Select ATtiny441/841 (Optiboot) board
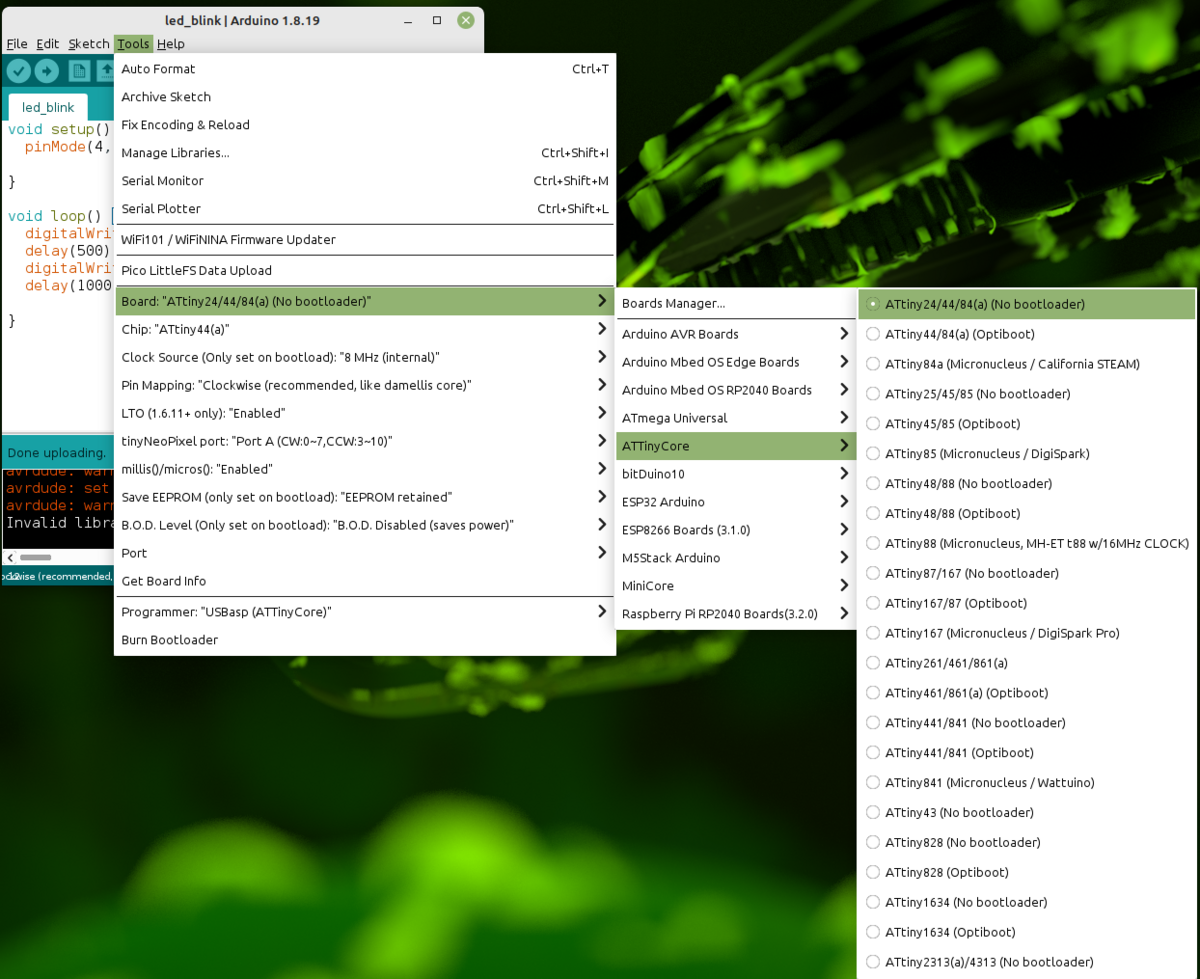 point(1027,753)
